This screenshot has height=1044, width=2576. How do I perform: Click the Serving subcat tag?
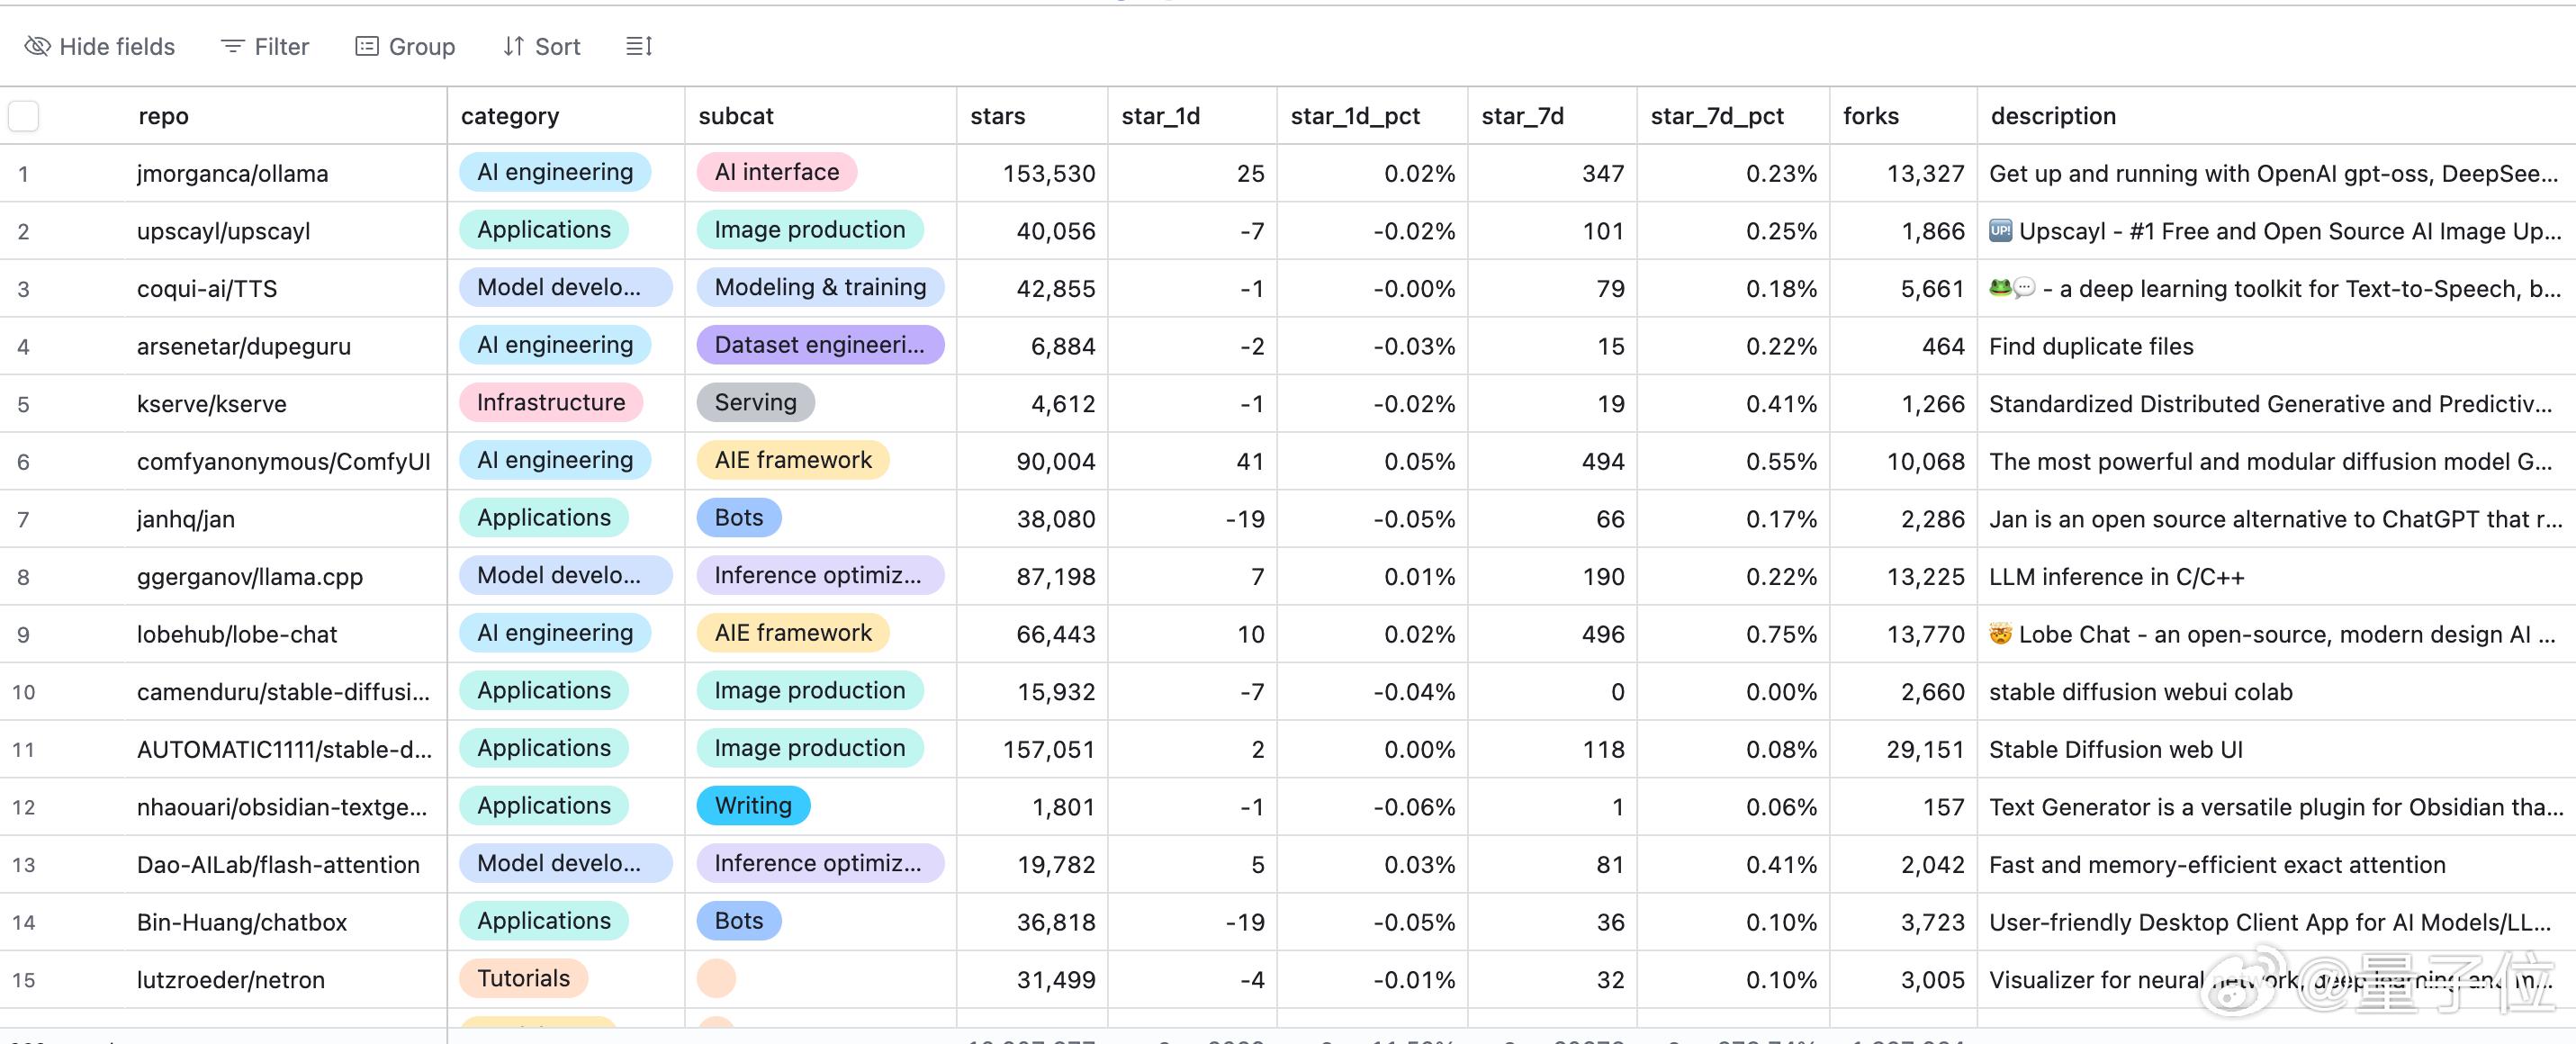[755, 403]
